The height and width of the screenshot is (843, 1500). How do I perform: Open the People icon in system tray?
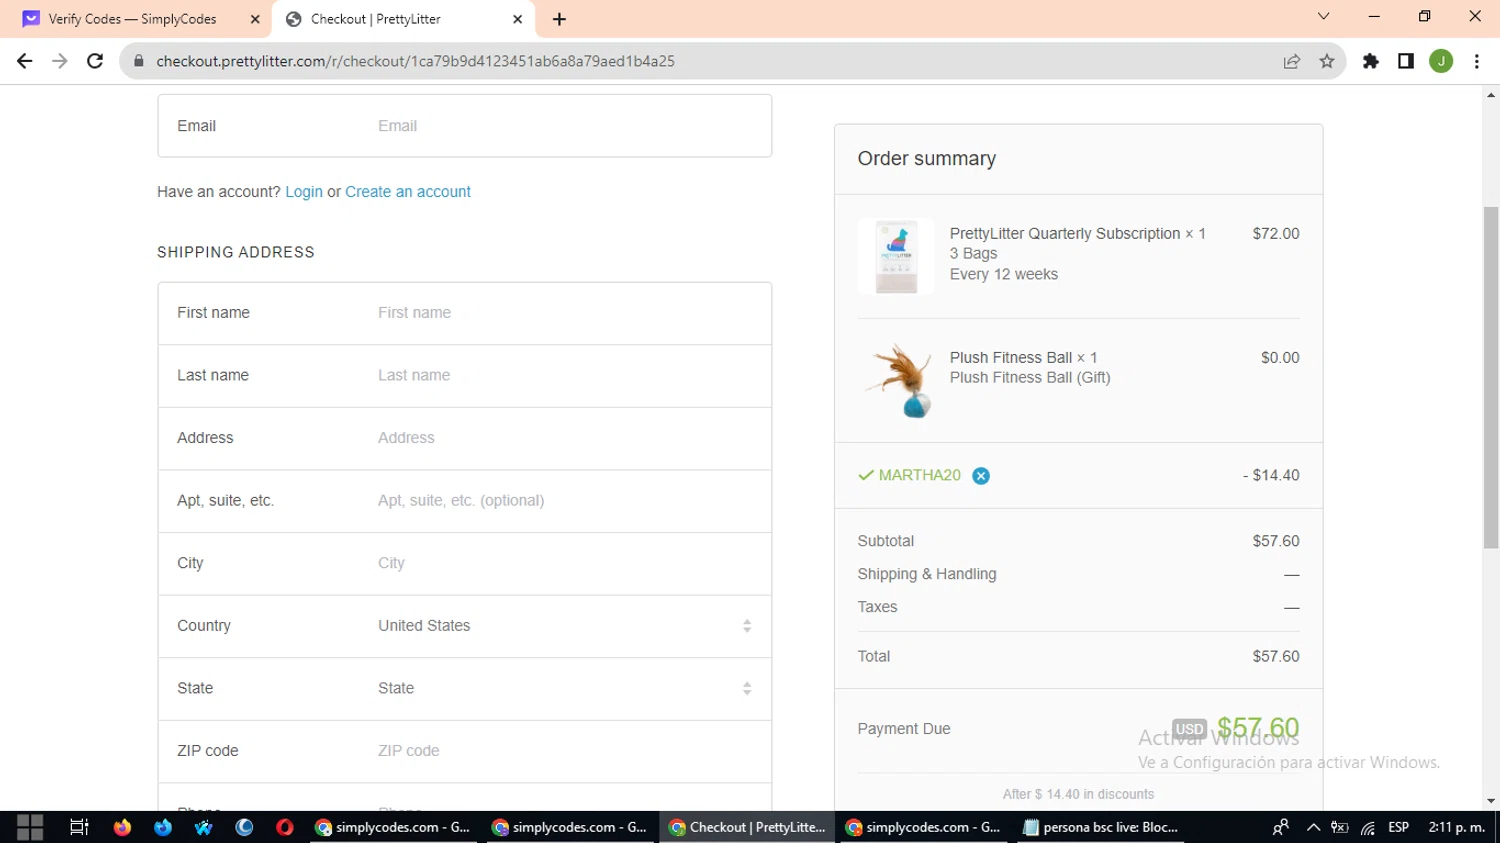coord(1280,827)
